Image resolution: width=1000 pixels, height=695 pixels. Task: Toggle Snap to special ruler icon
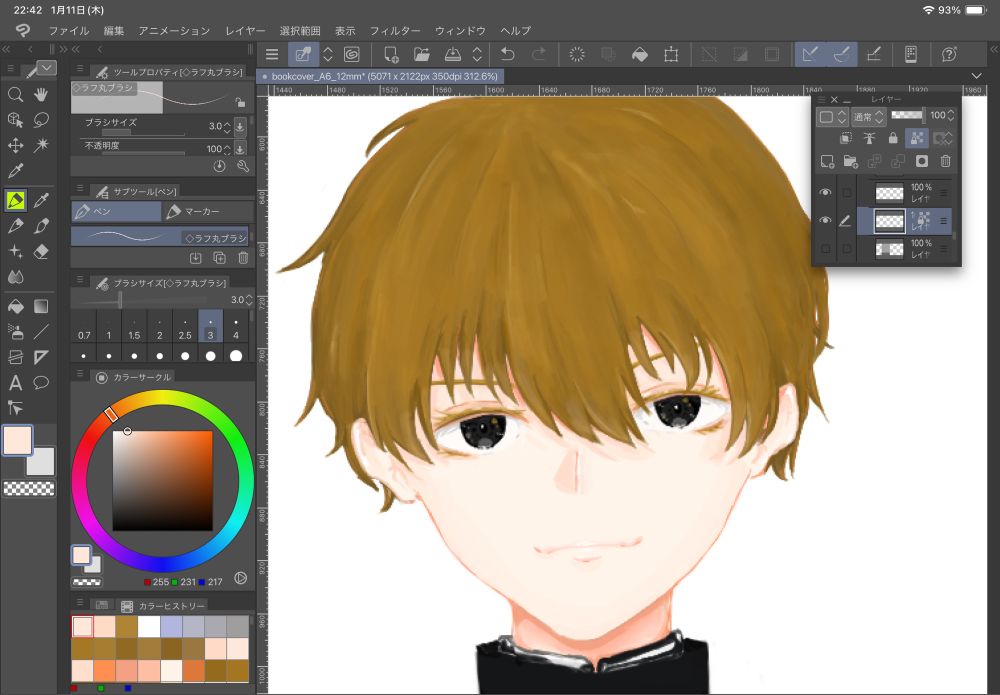(842, 55)
